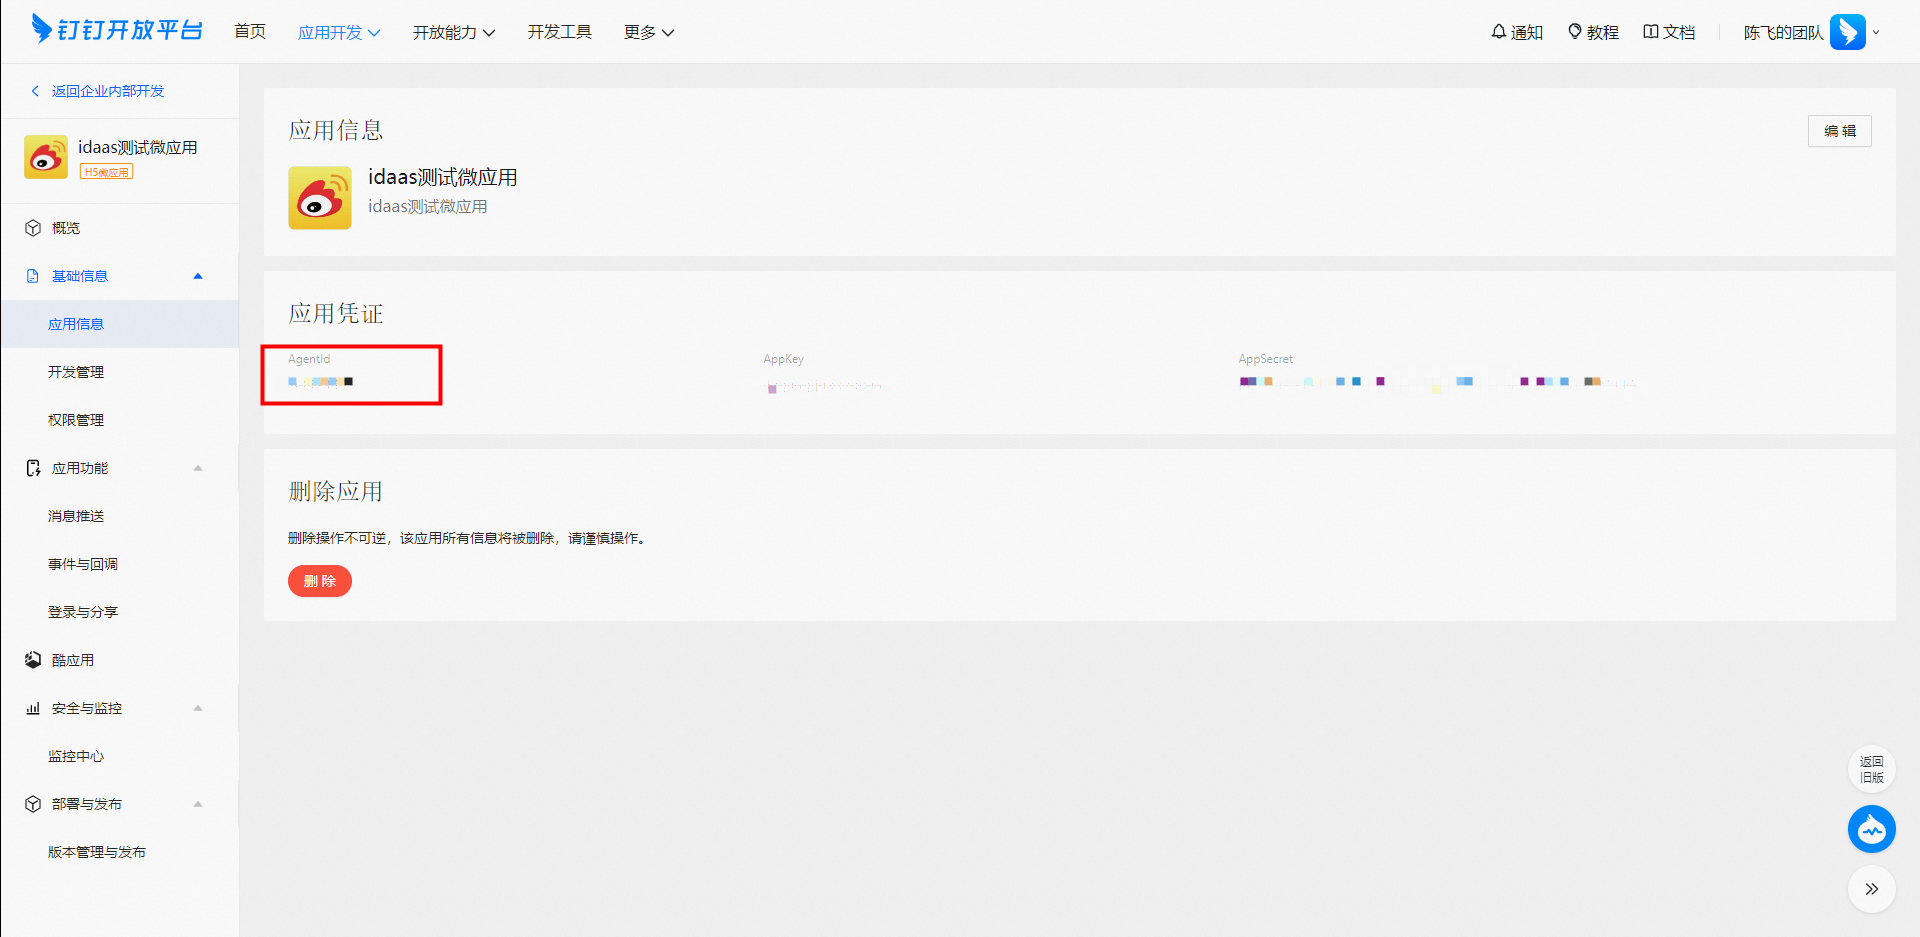Open 教程 tutorials icon link
The width and height of the screenshot is (1920, 937).
pyautogui.click(x=1593, y=32)
